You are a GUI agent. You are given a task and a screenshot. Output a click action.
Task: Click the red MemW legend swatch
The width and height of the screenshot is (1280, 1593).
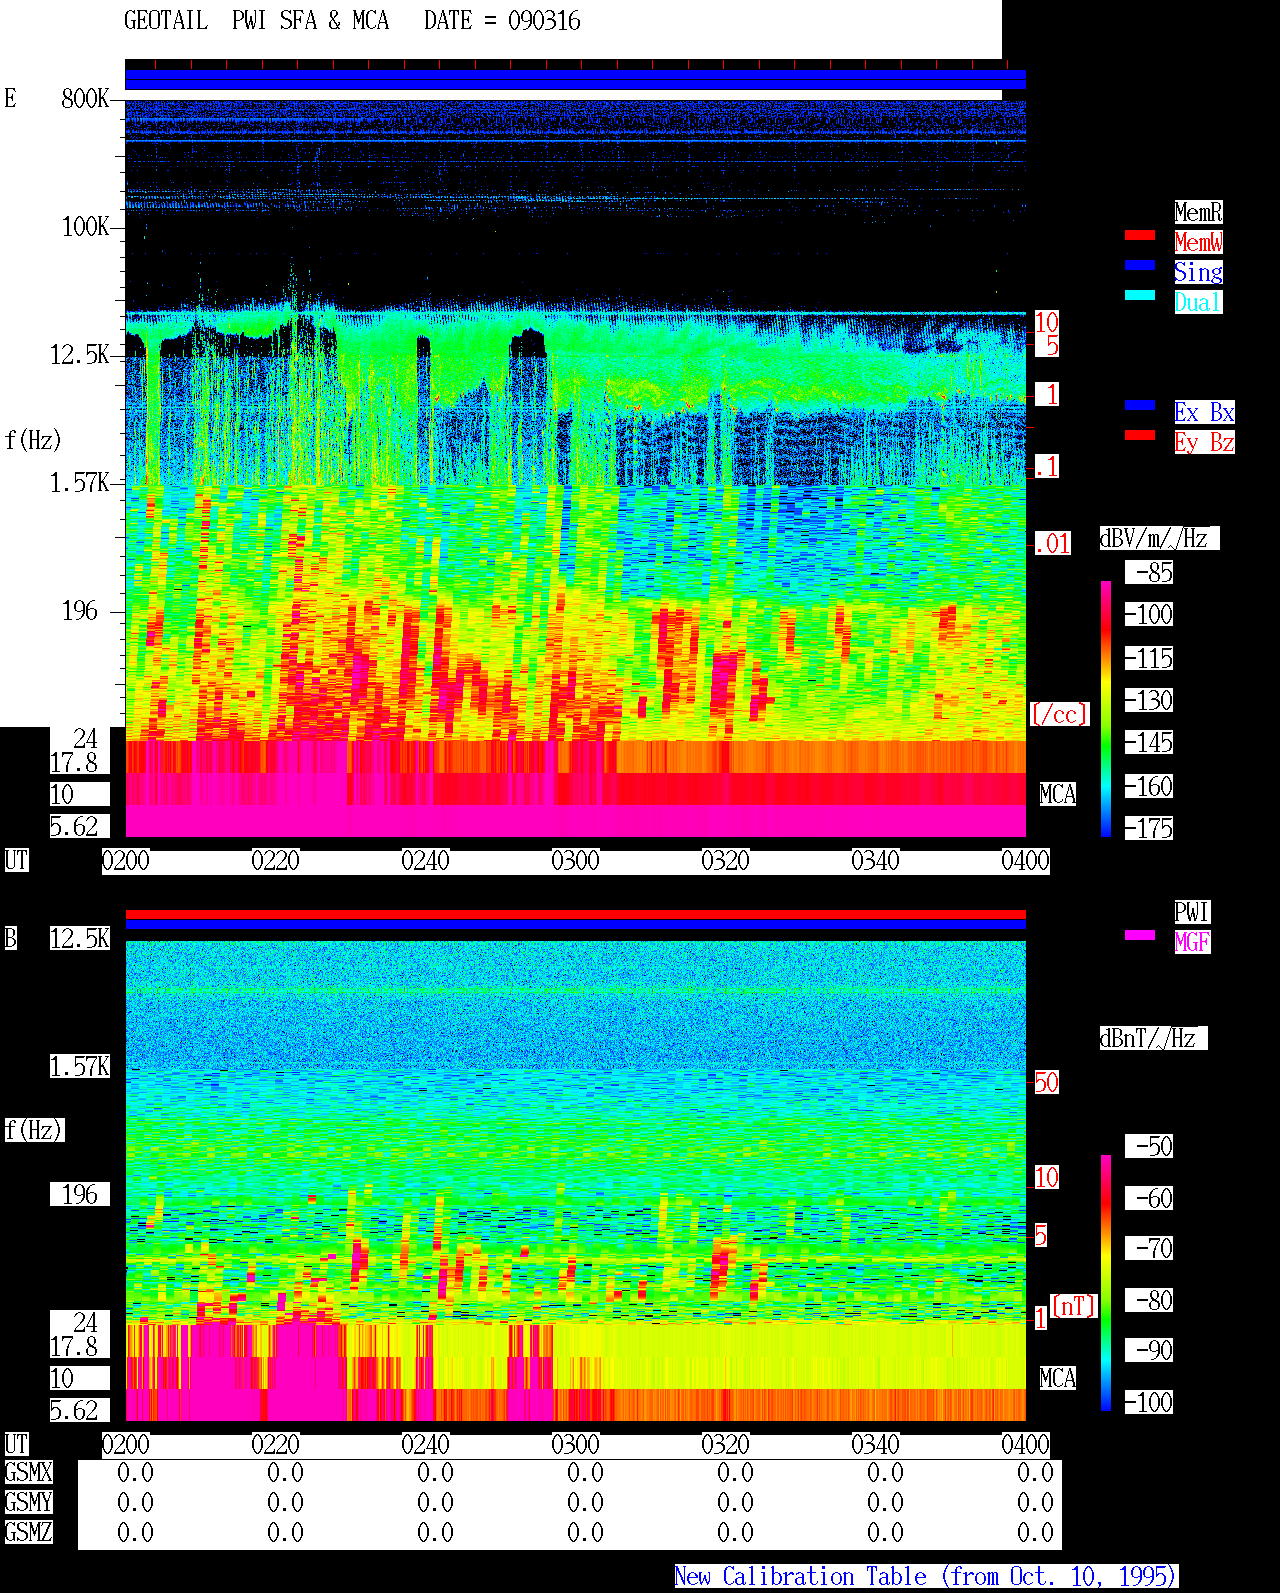pyautogui.click(x=1140, y=235)
